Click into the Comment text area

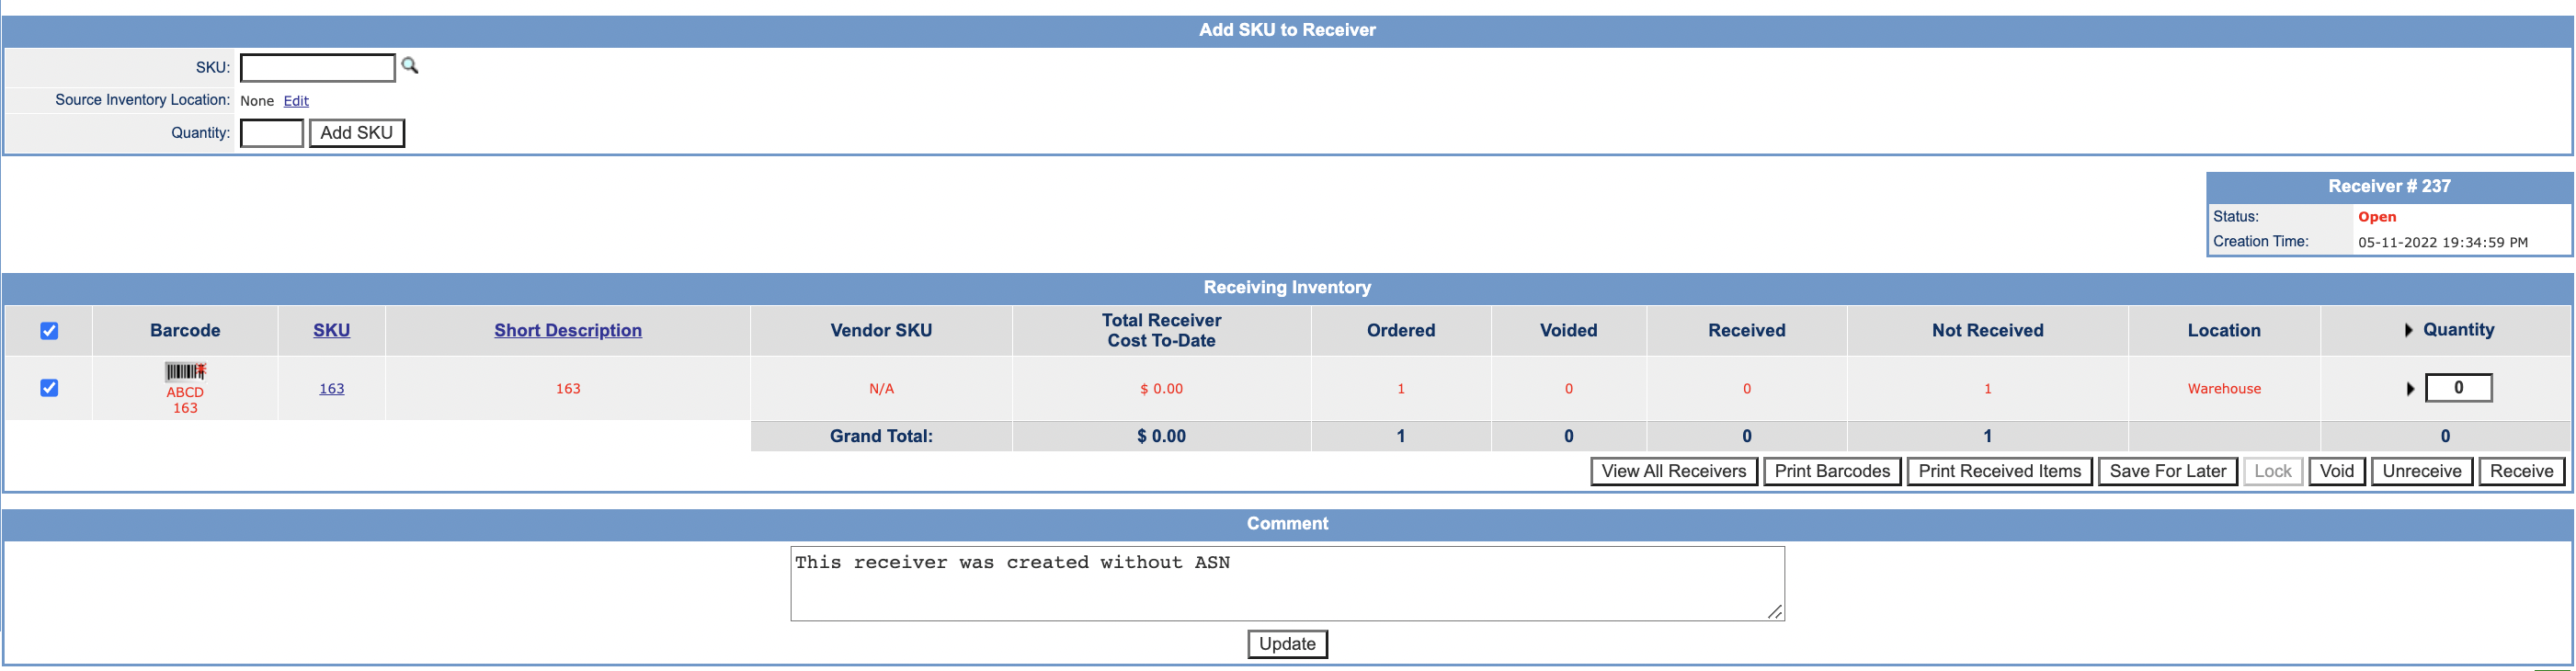click(1287, 583)
